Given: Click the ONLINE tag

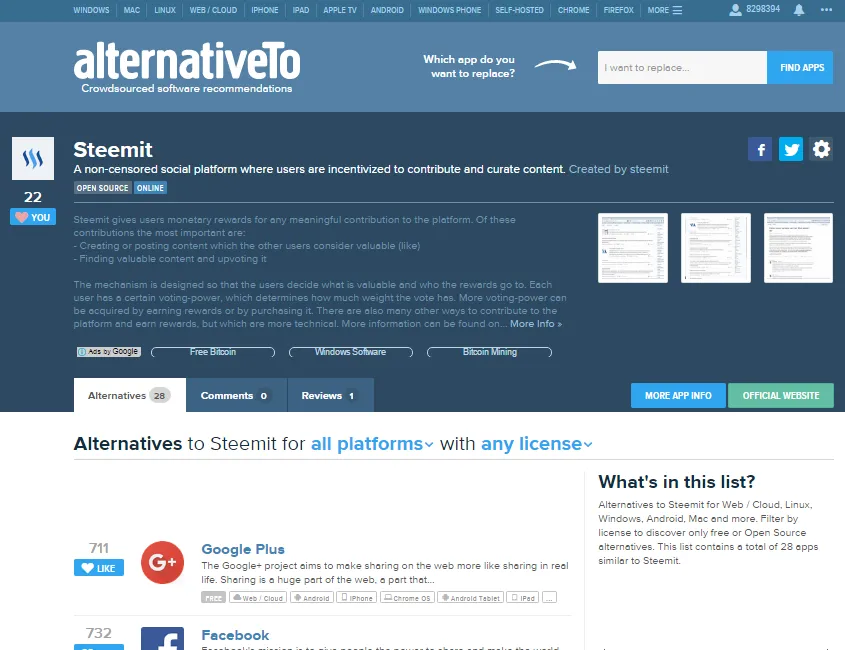Looking at the screenshot, I should (150, 188).
